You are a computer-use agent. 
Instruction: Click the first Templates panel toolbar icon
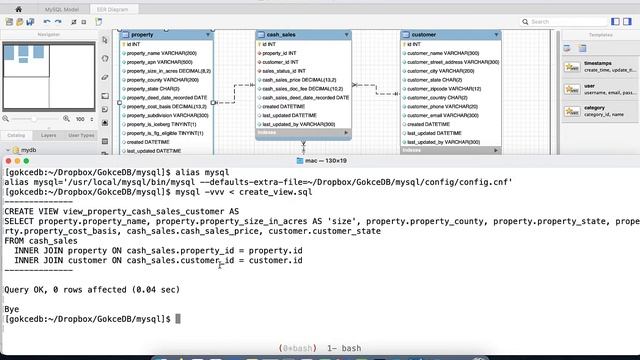coord(567,49)
